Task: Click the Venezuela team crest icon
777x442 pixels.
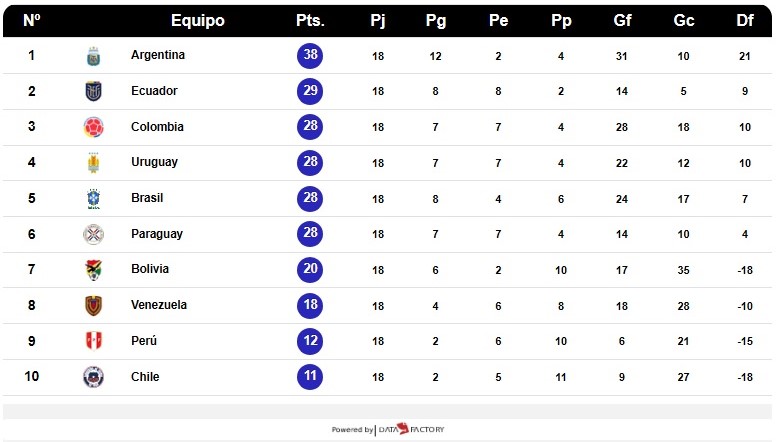Action: [93, 306]
